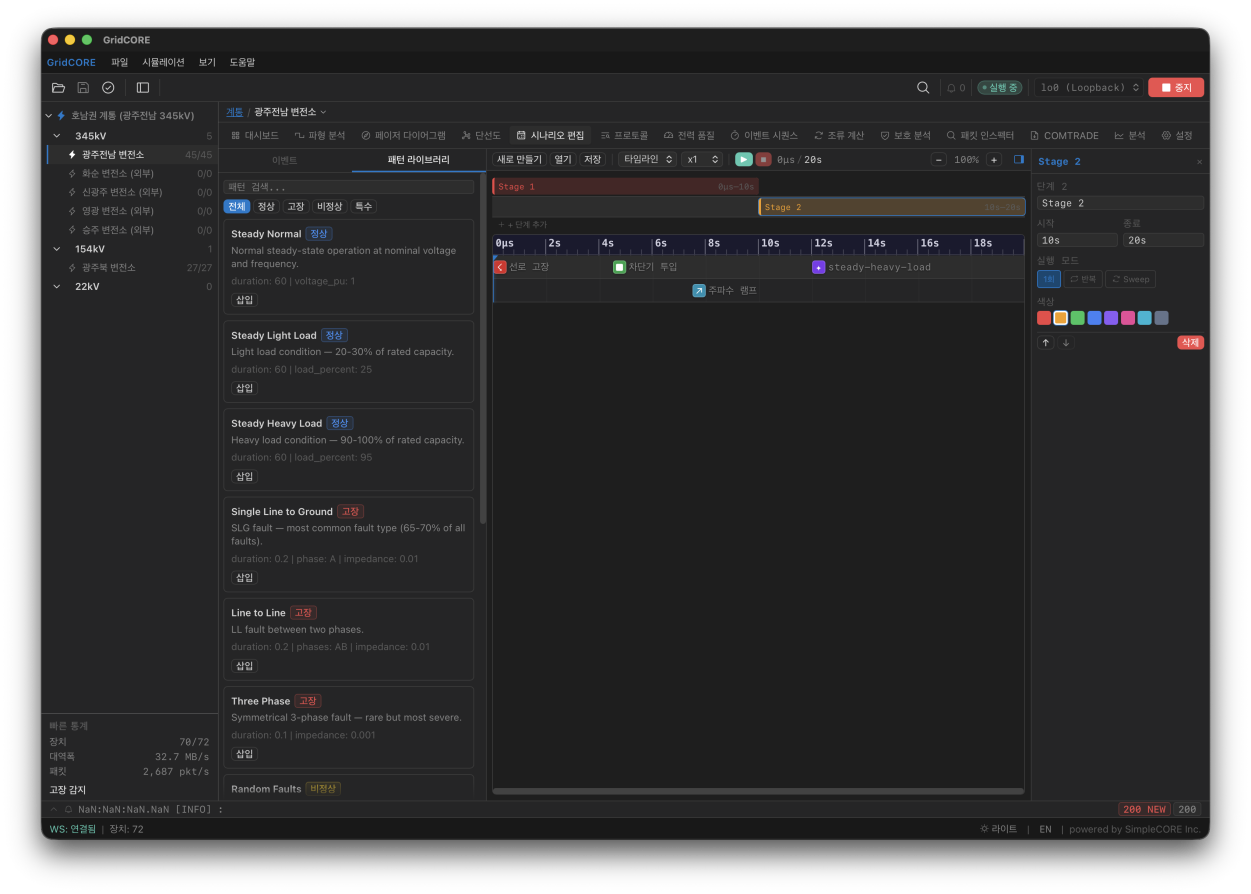
Task: Open the lo0 (Loopback) interface dropdown
Action: [1089, 88]
